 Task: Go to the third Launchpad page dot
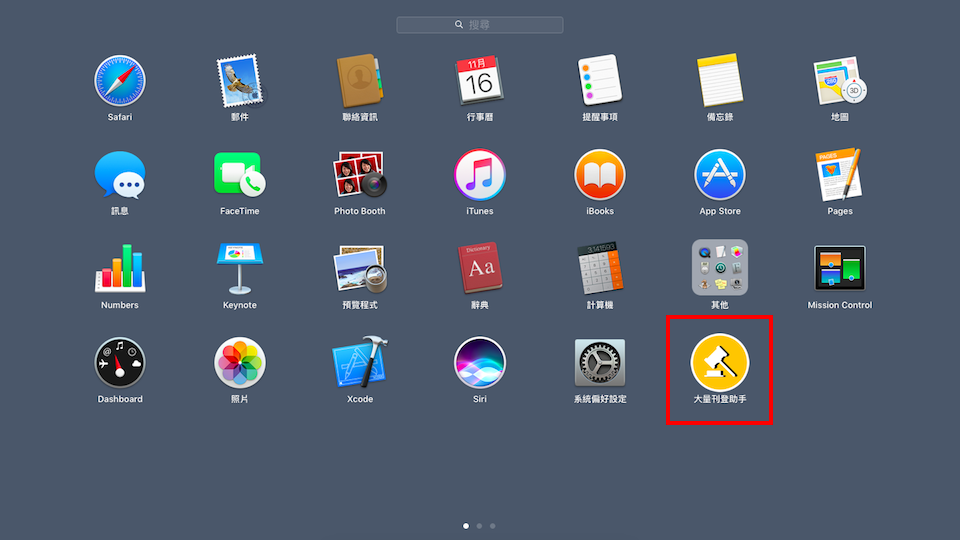493,525
